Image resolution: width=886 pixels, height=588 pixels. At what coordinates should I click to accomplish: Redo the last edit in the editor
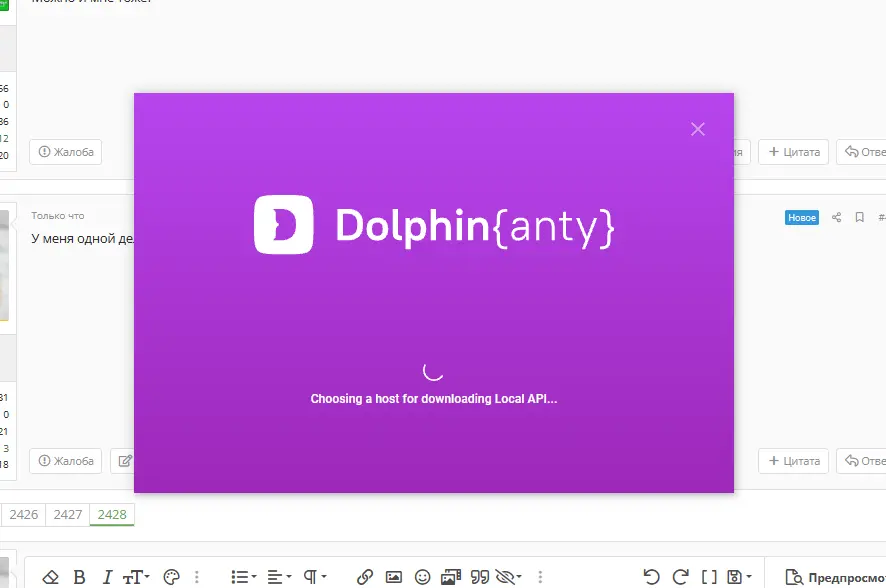(680, 577)
